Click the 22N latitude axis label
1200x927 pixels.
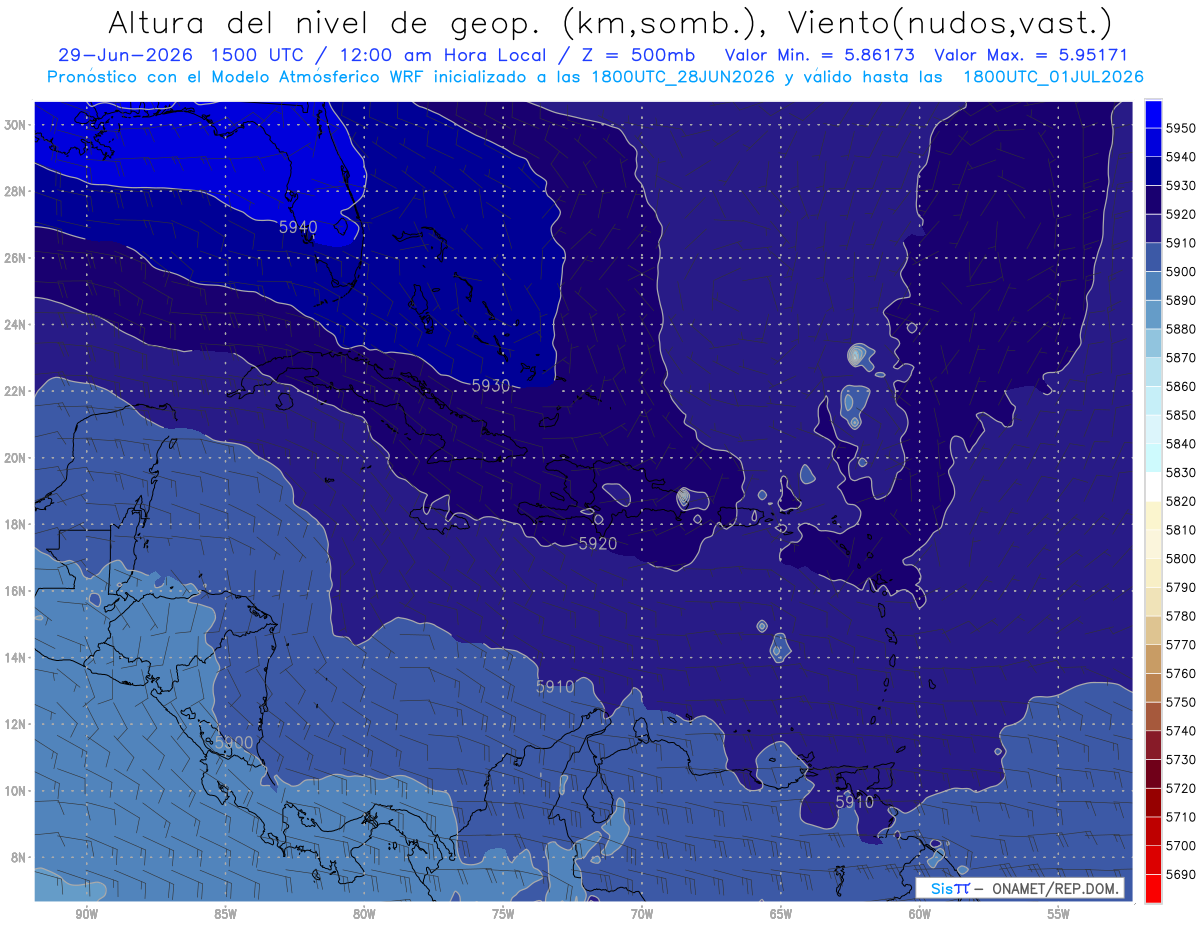(x=14, y=391)
